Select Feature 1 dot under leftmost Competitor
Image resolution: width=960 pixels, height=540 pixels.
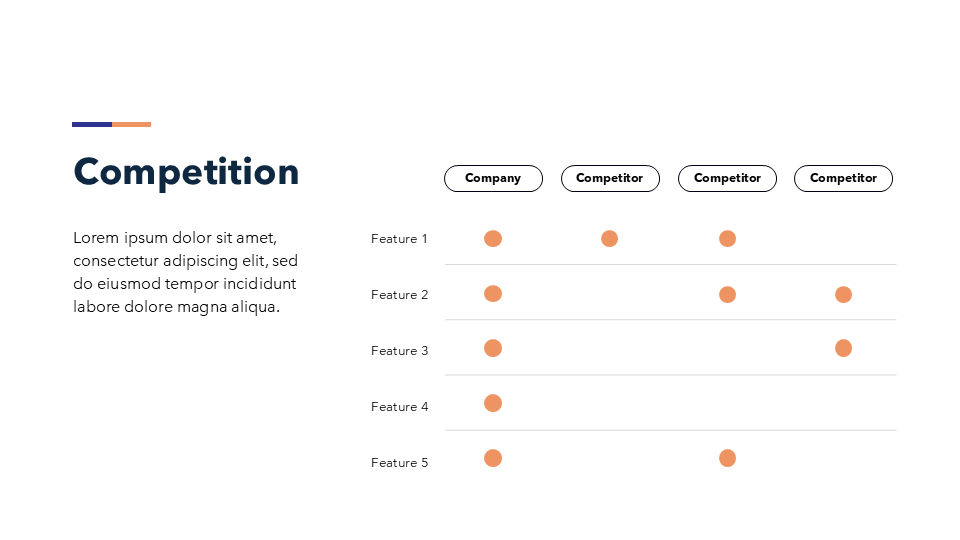click(609, 238)
